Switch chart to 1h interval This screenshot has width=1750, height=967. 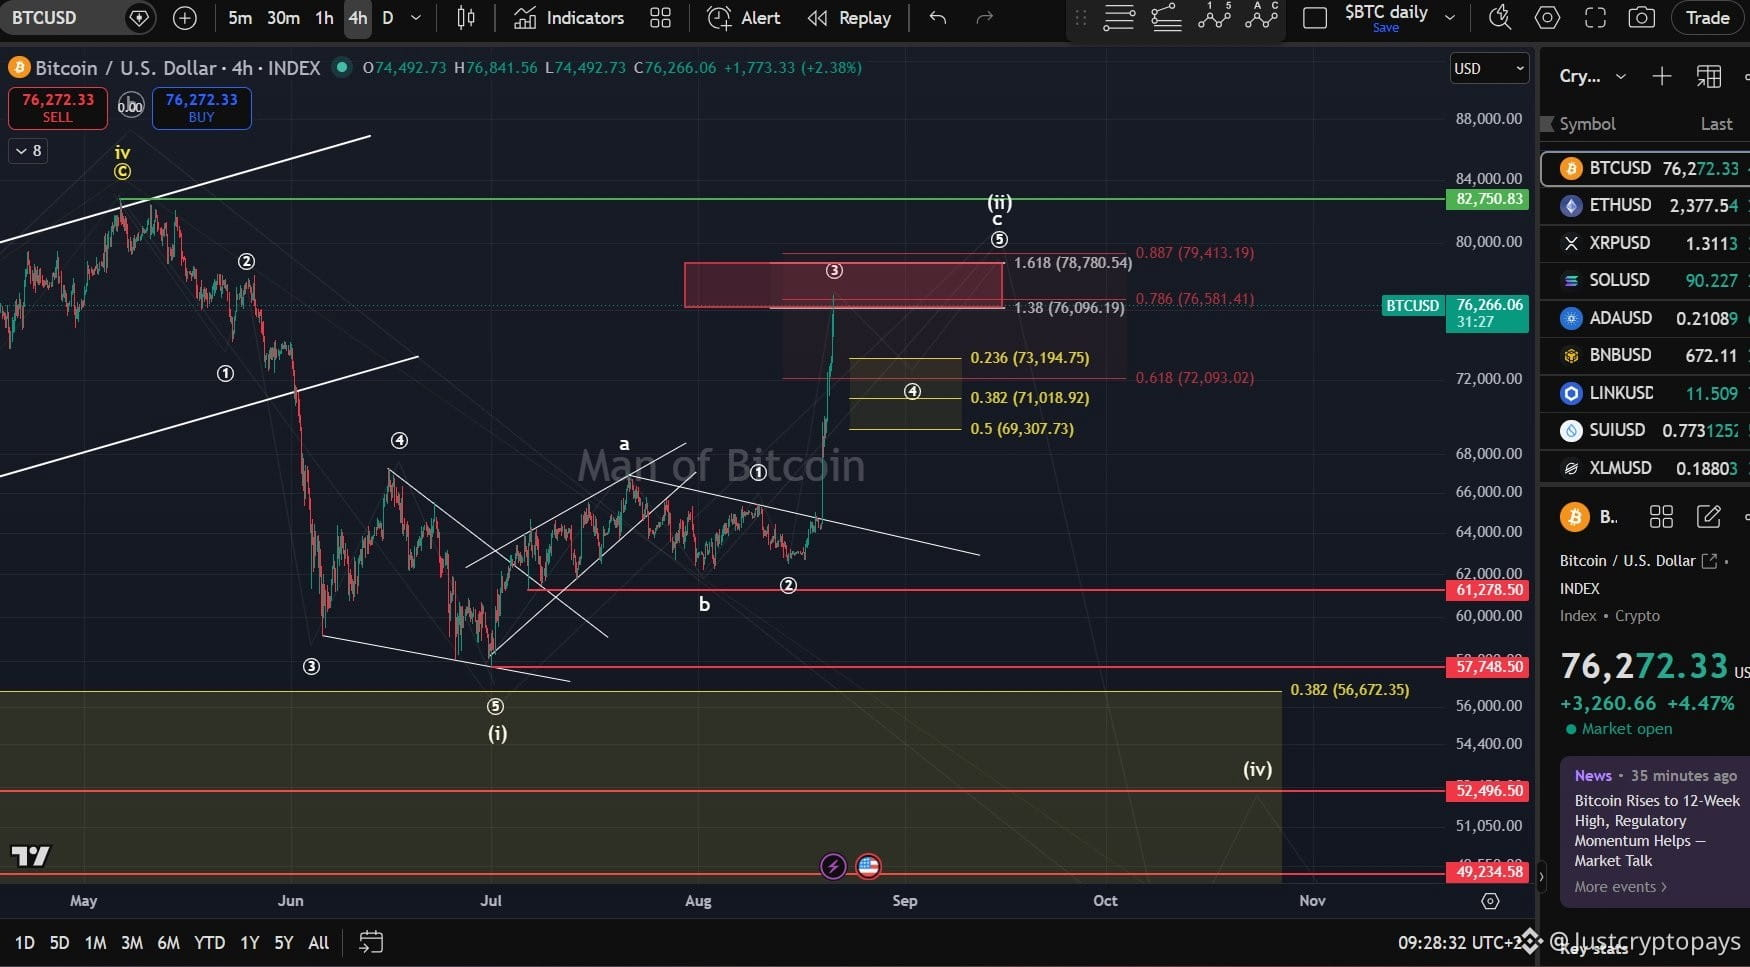[324, 18]
